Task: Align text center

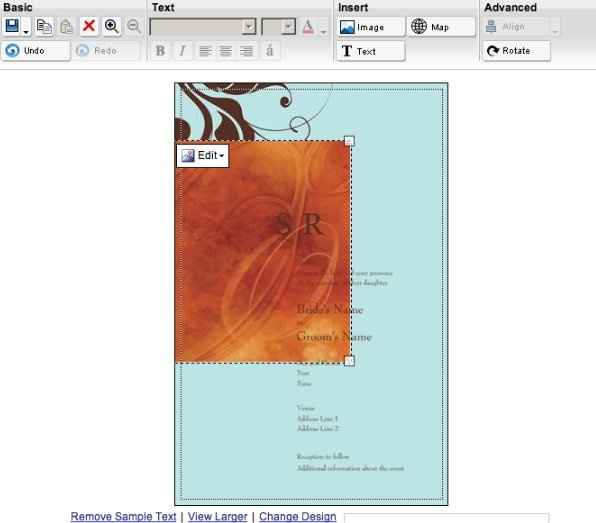Action: [226, 51]
